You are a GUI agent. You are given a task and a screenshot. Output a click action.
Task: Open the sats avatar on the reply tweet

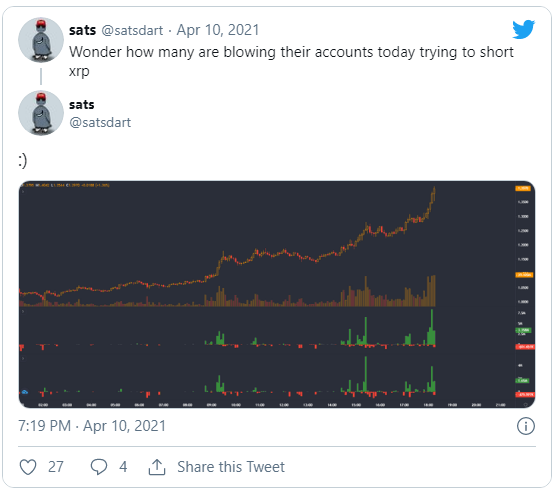[x=41, y=113]
